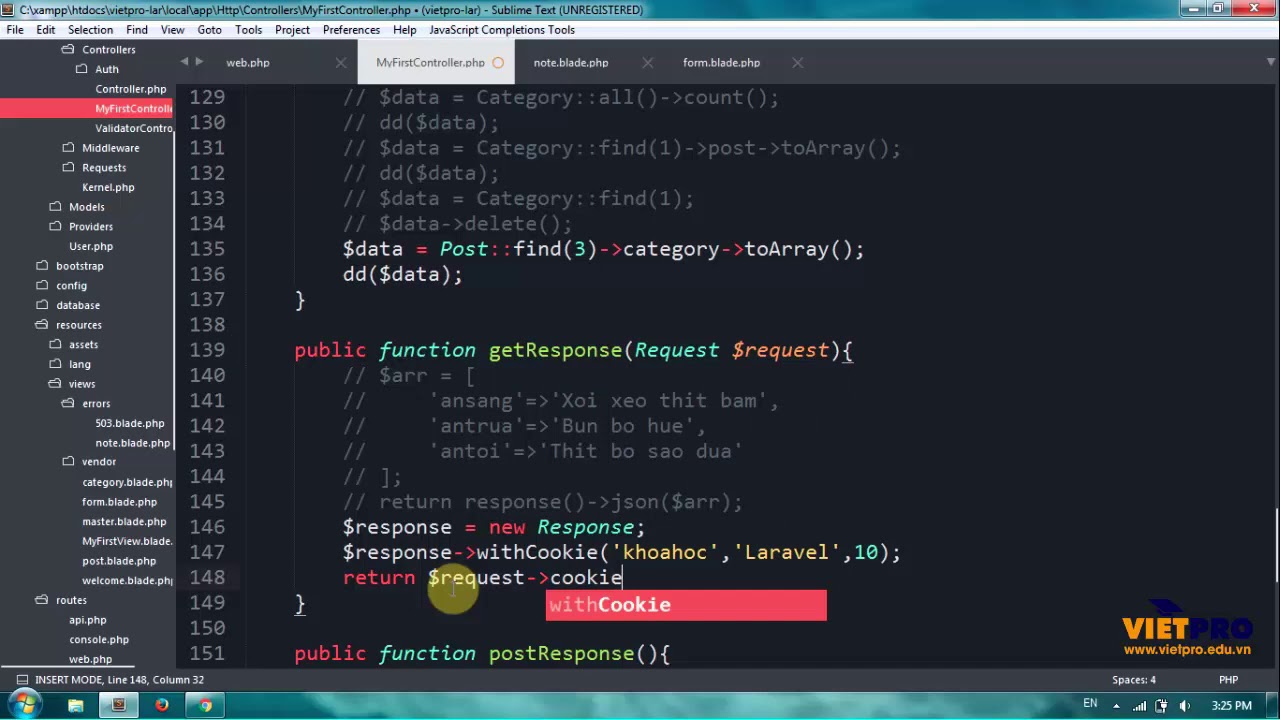This screenshot has width=1280, height=720.
Task: Open note.blade.php in the sidebar tree
Action: coord(132,443)
